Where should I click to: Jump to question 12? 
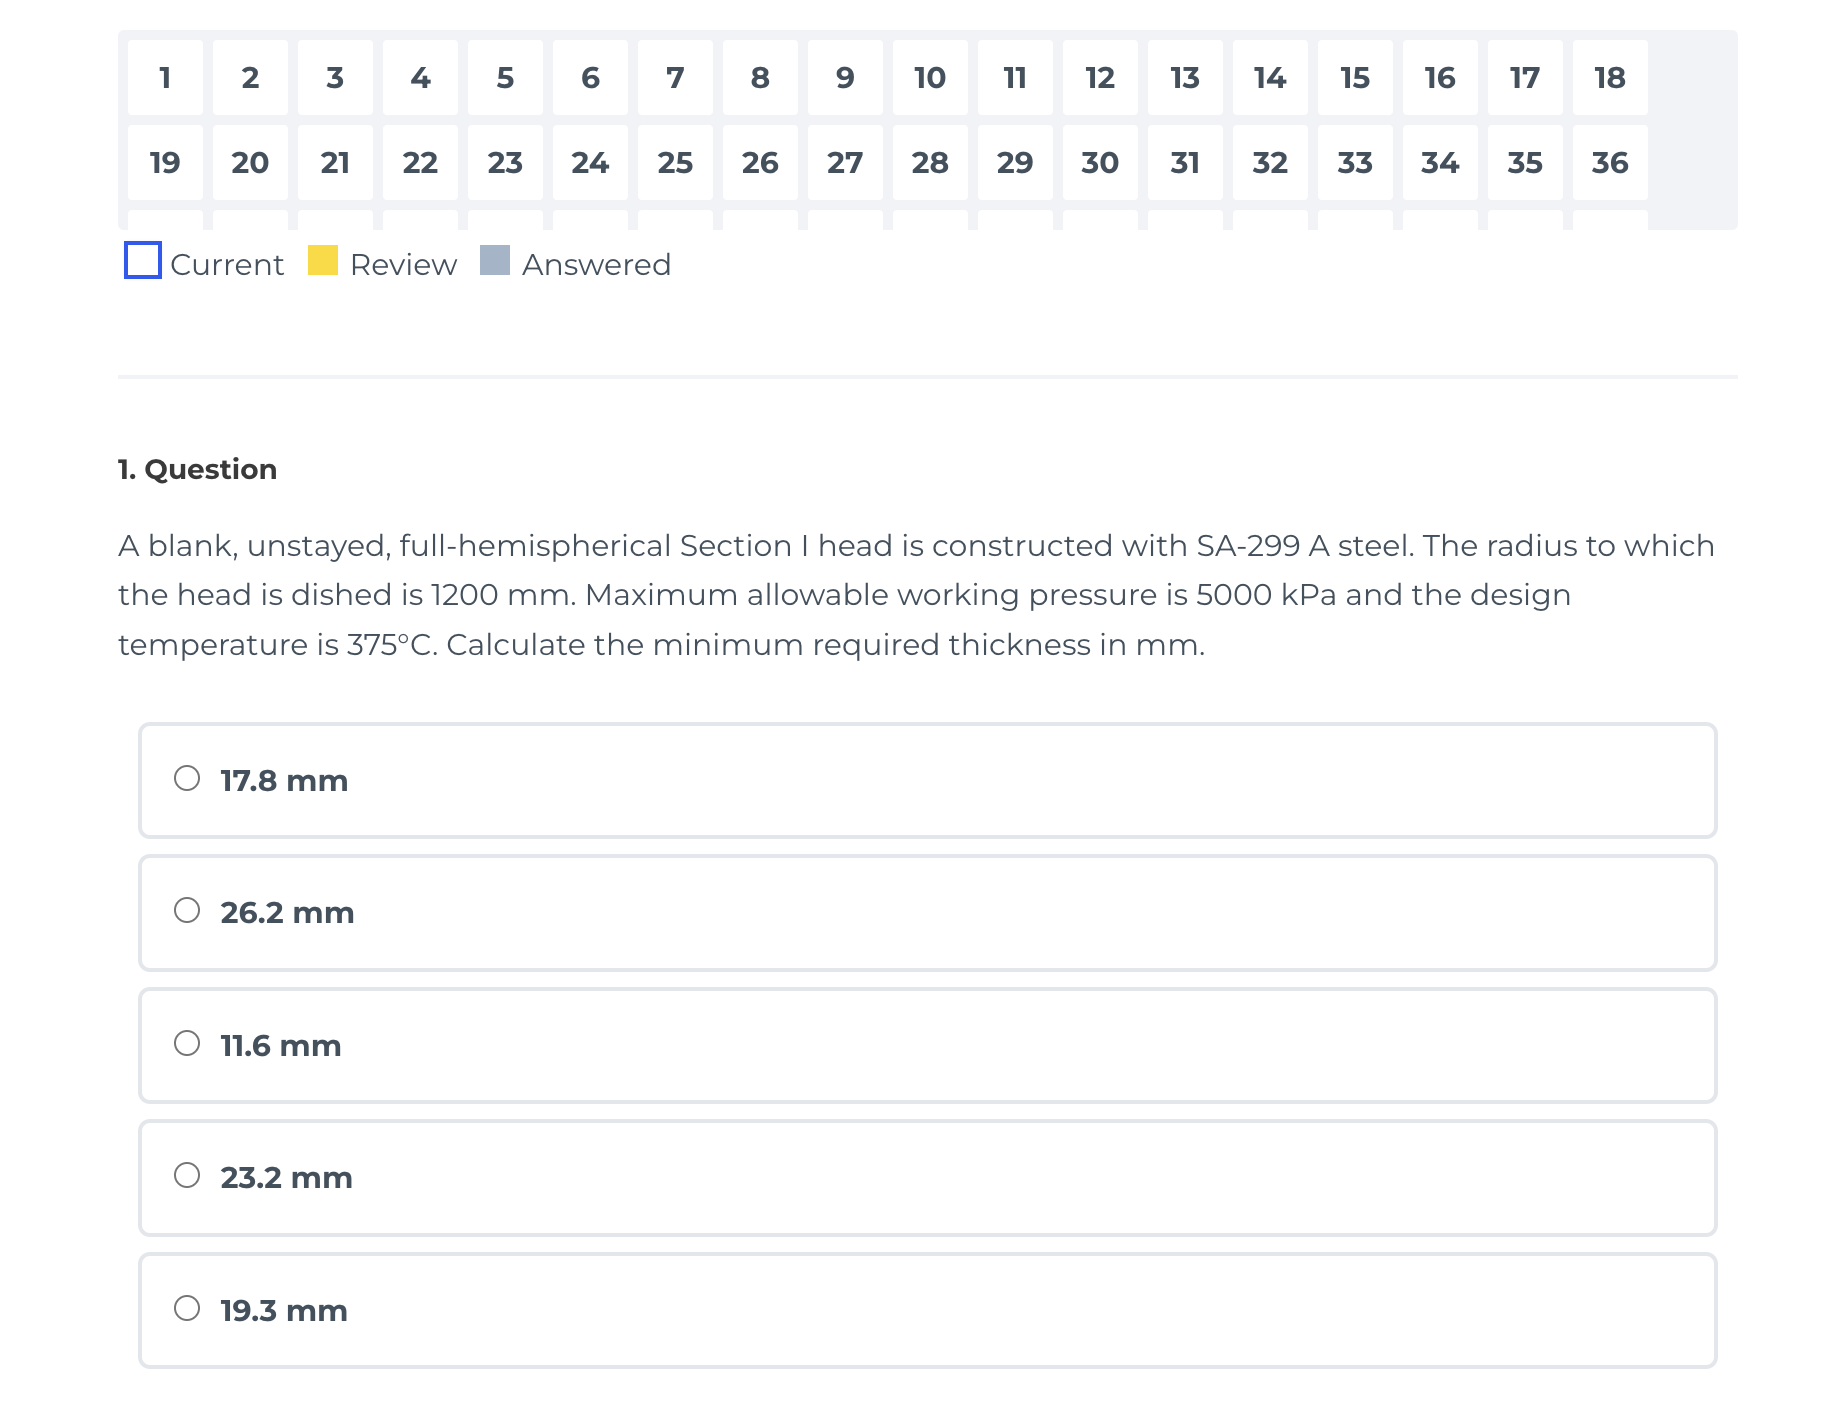coord(1100,78)
